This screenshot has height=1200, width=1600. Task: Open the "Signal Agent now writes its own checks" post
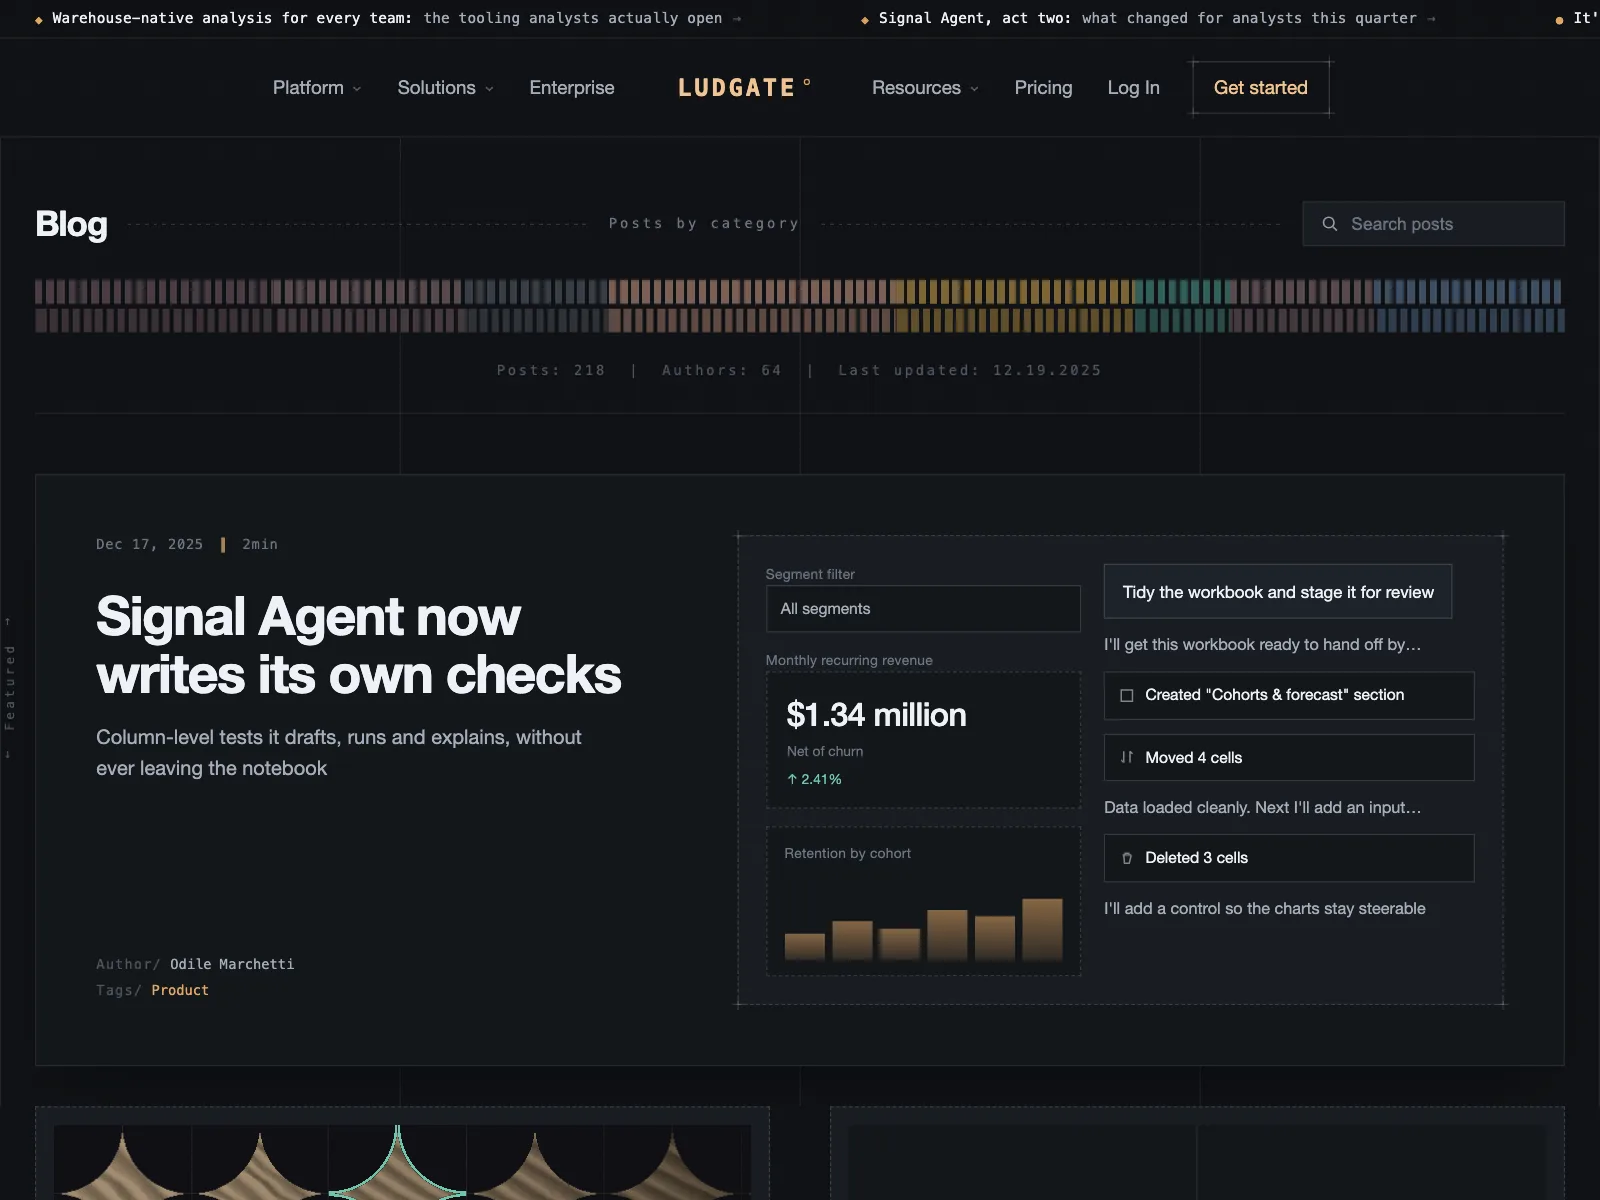(358, 645)
